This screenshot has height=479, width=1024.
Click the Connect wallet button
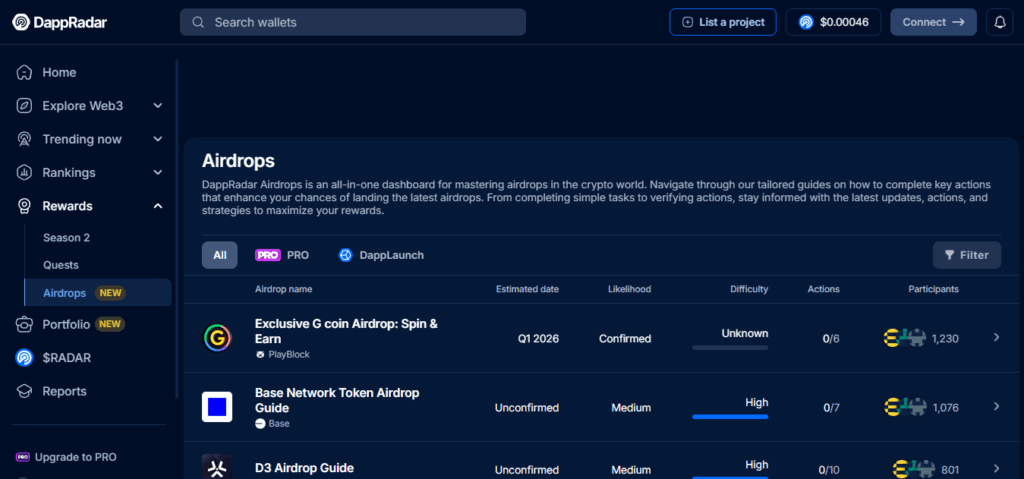pos(933,22)
